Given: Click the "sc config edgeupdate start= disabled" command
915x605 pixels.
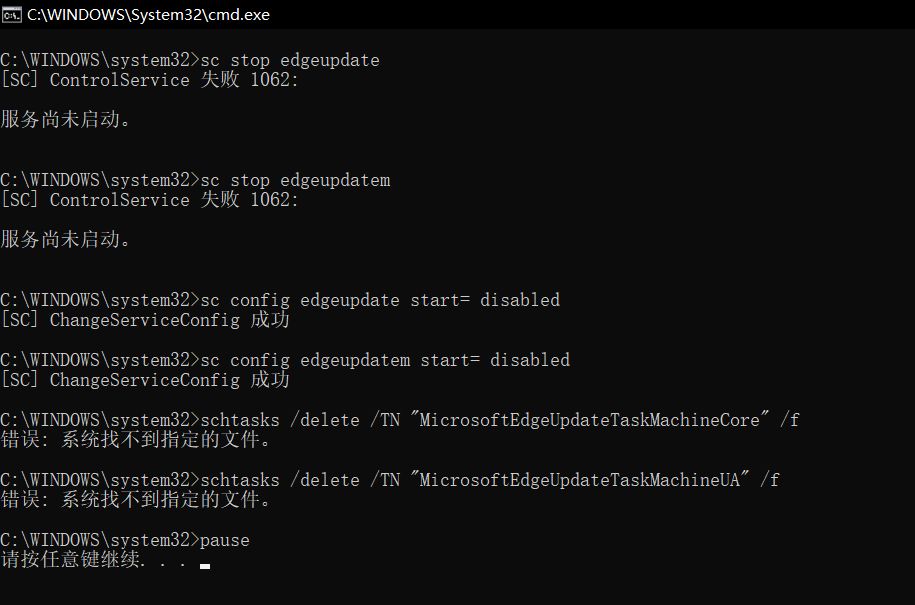Looking at the screenshot, I should (380, 300).
